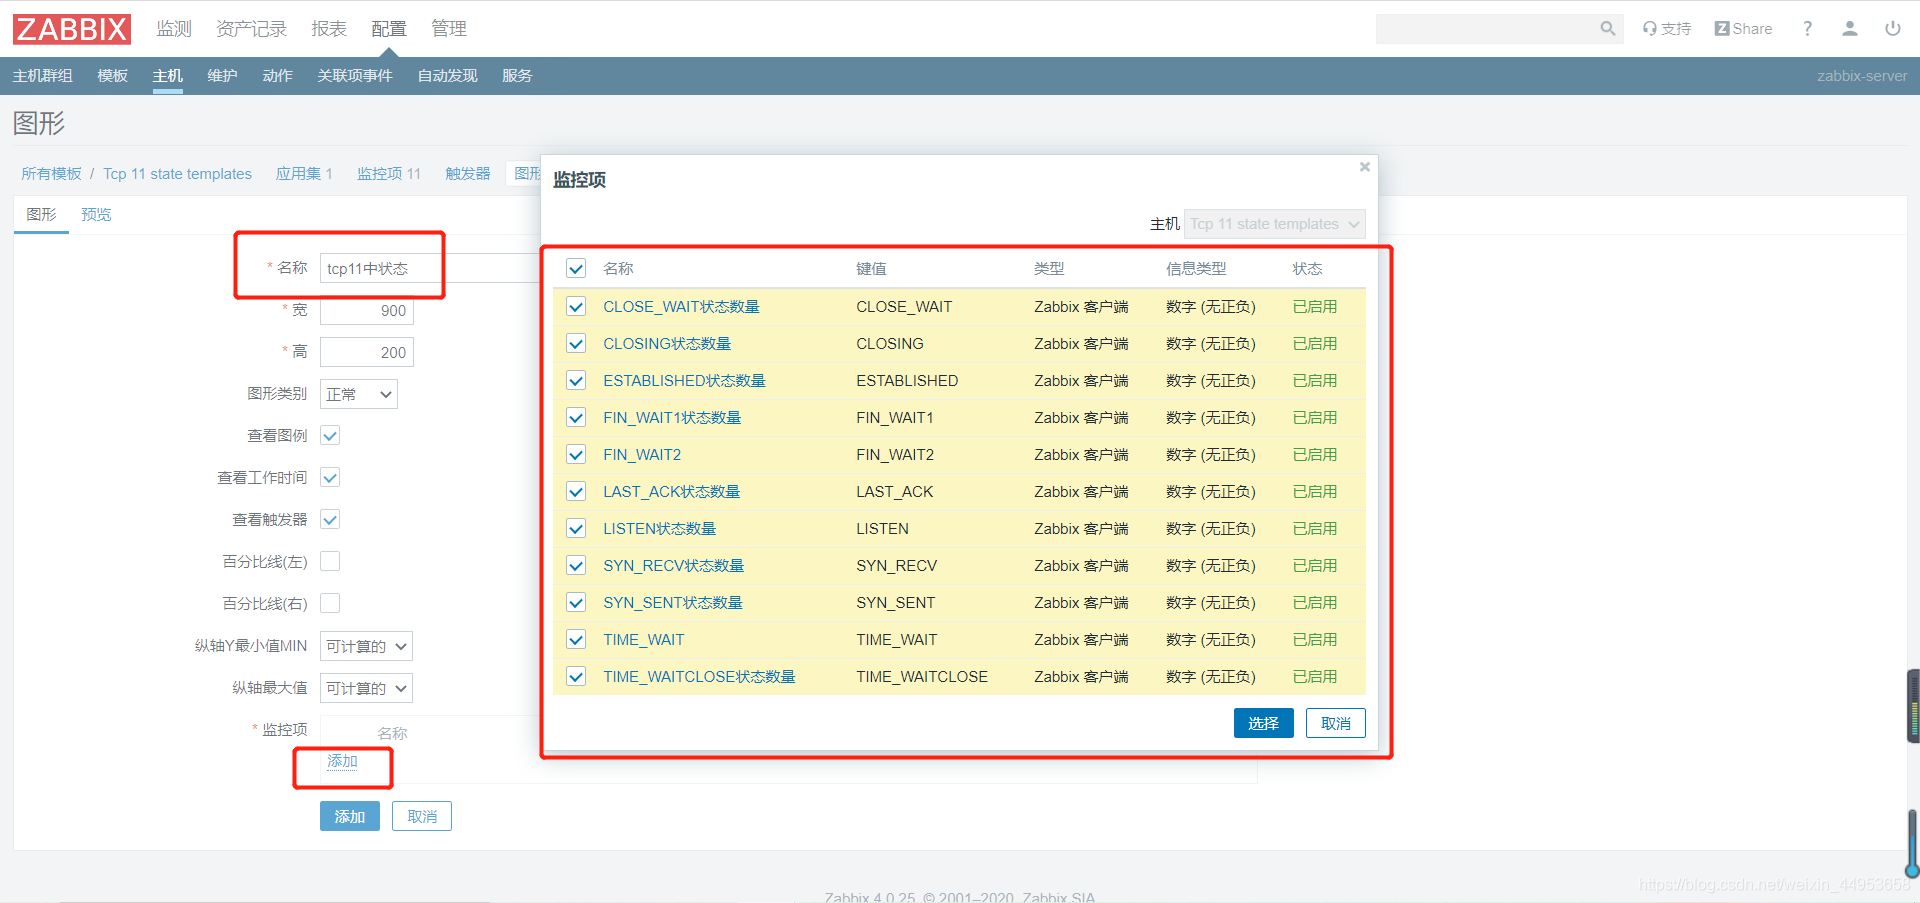Image resolution: width=1920 pixels, height=903 pixels.
Task: Click the 宽 width input field
Action: tap(367, 310)
